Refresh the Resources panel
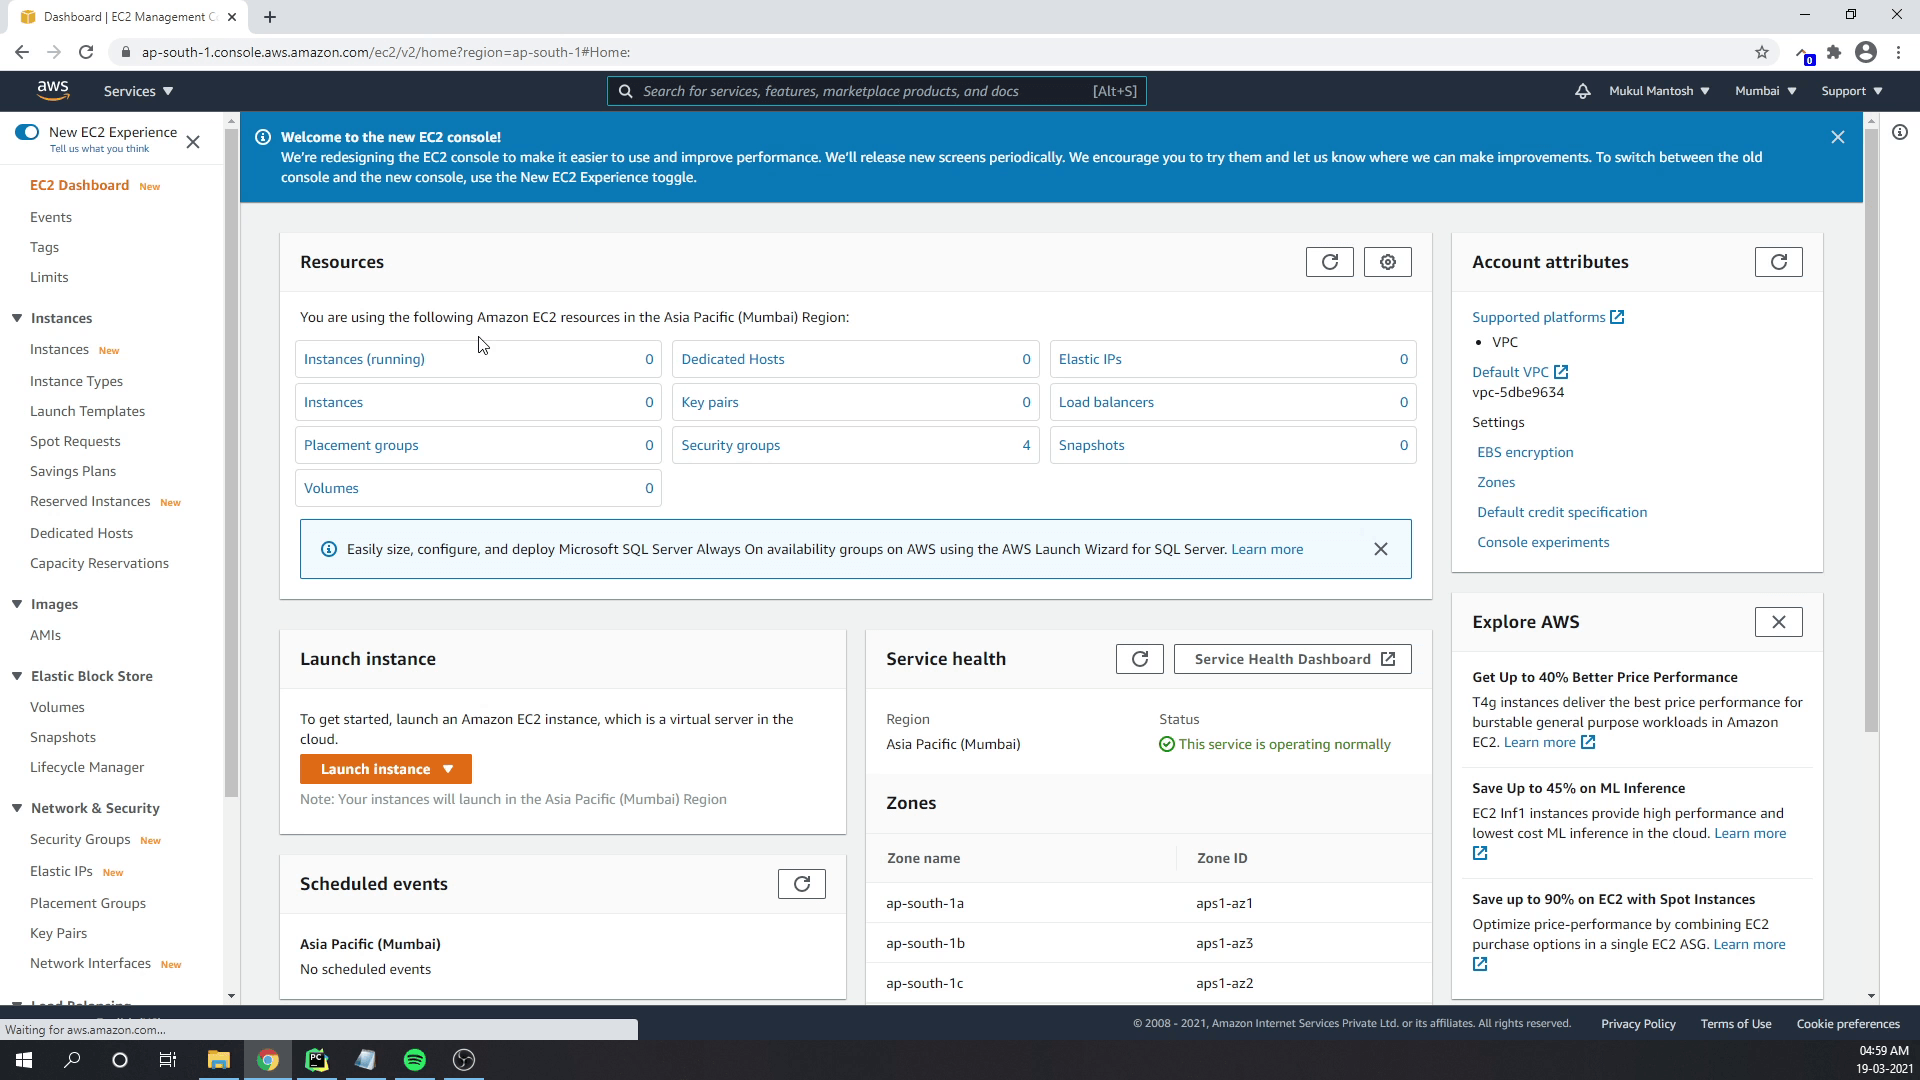Screen dimensions: 1920x1080 tap(1329, 261)
